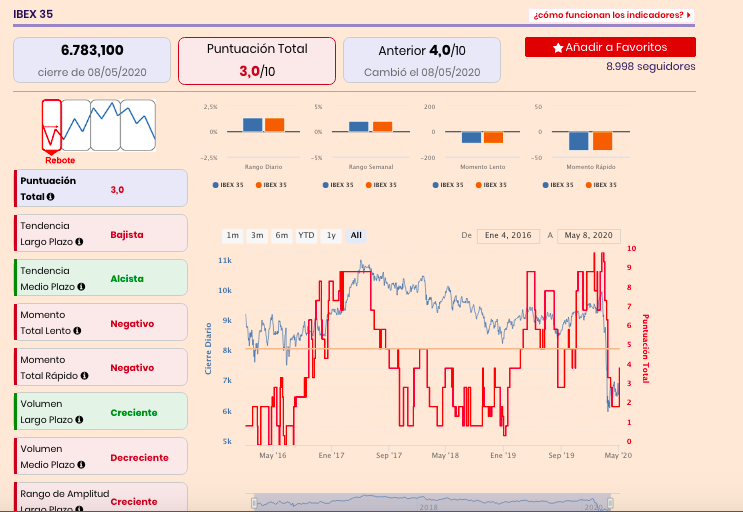
Task: Click the Puntuación Total 3,0/10 card
Action: 257,61
